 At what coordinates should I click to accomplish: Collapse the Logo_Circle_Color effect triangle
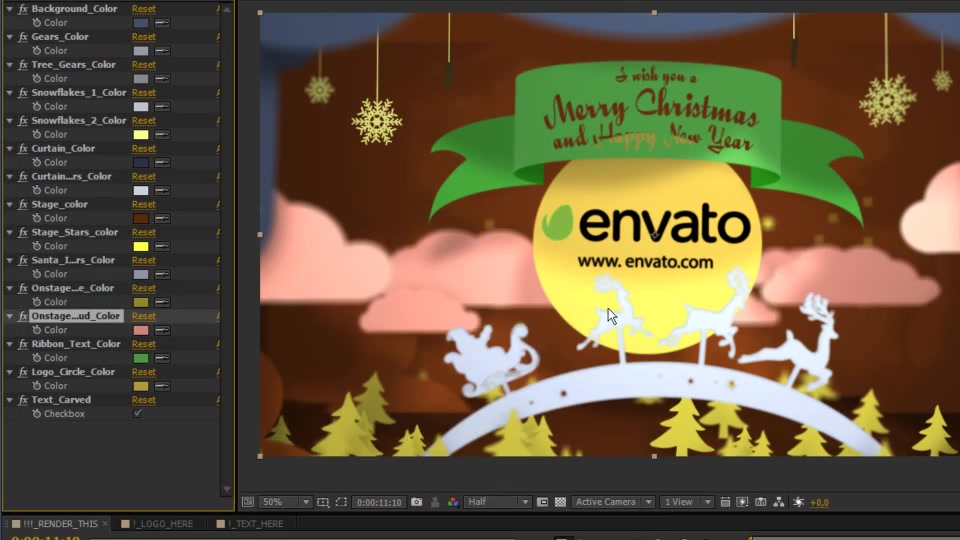coord(10,372)
